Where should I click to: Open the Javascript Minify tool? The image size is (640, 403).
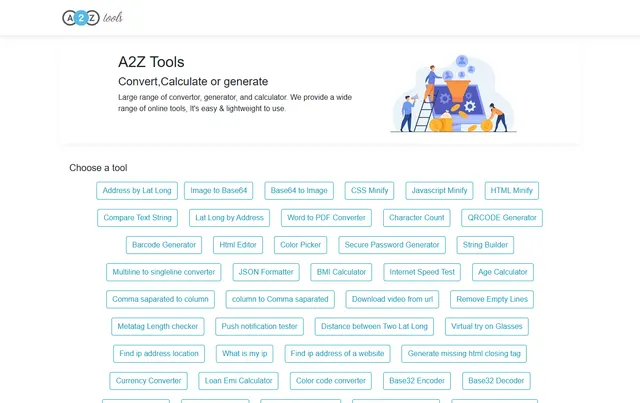pos(439,191)
